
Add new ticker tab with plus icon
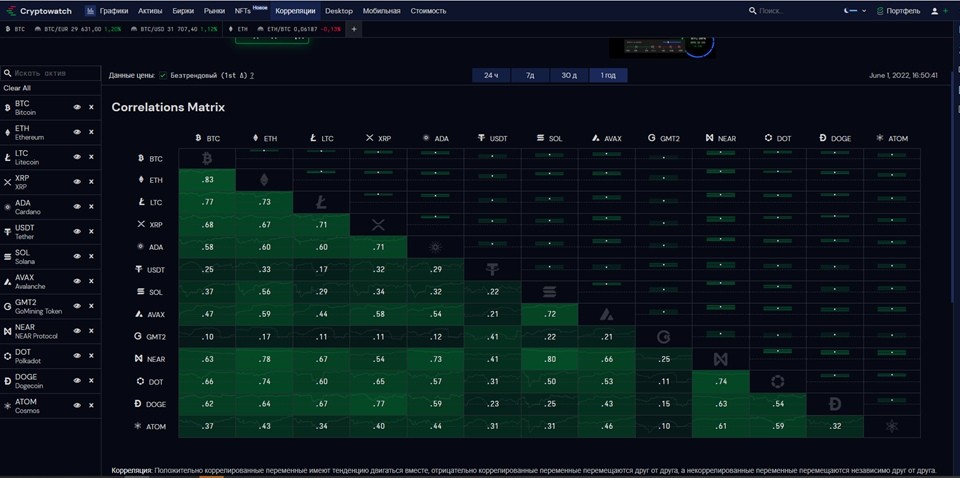pos(353,29)
